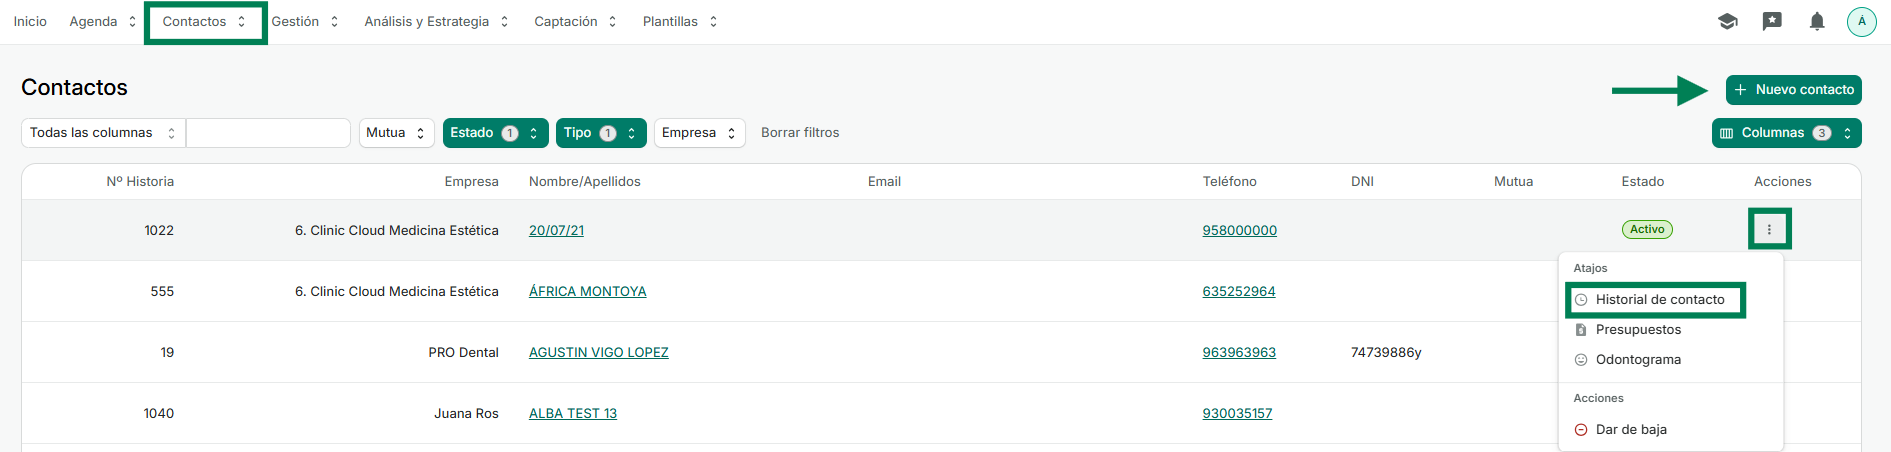Click the contacts search input field
The width and height of the screenshot is (1891, 452).
point(268,133)
